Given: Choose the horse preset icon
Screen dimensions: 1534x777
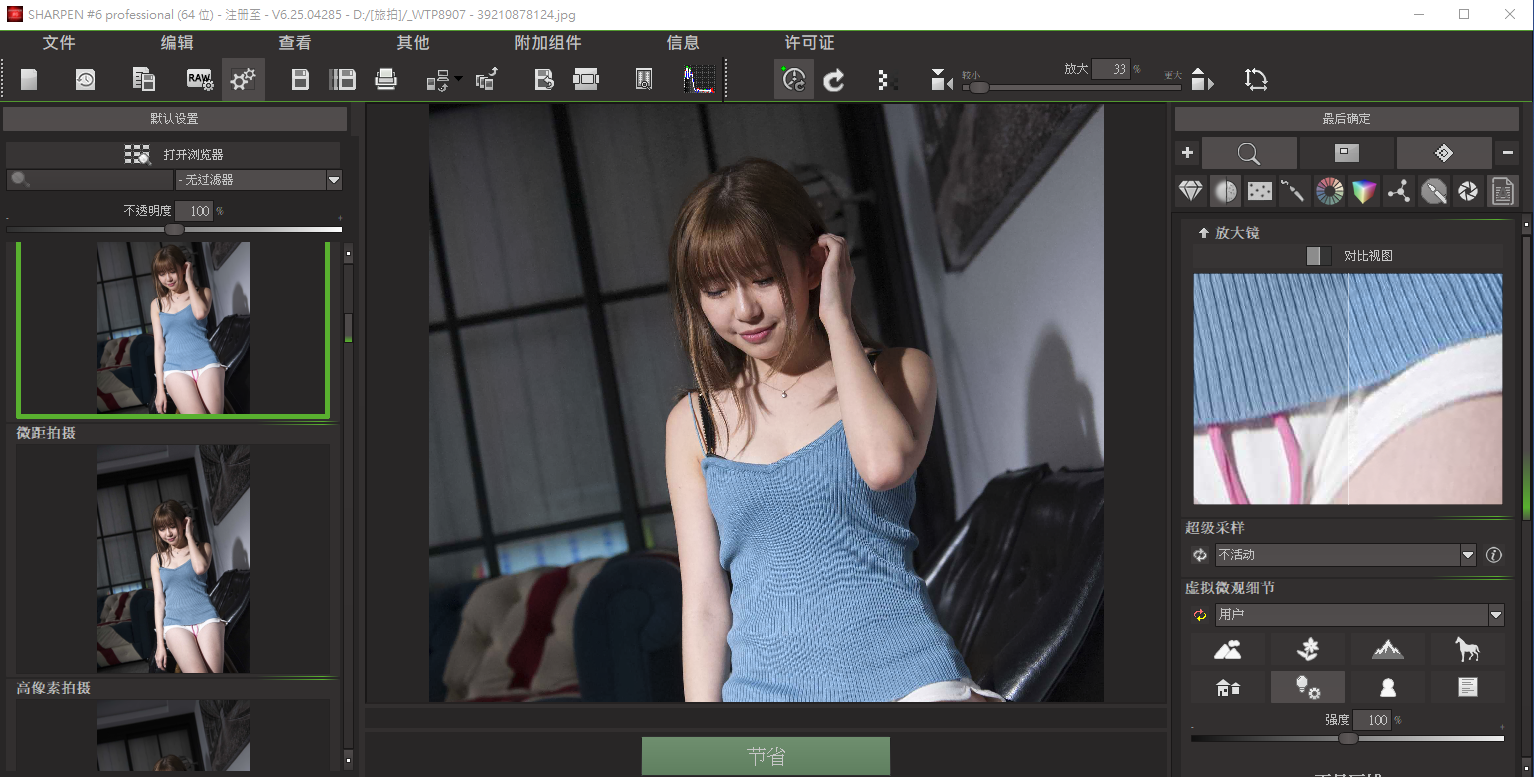Looking at the screenshot, I should [1467, 650].
